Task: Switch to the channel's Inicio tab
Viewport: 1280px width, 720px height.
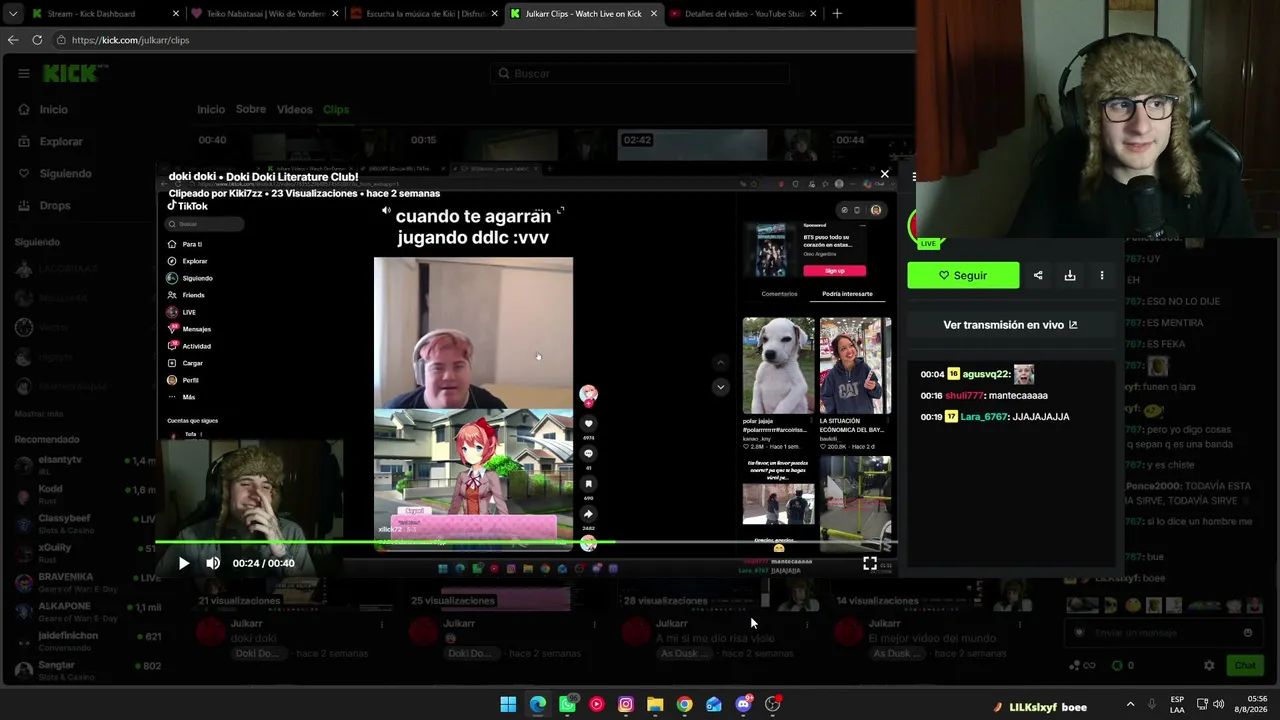Action: pyautogui.click(x=211, y=109)
